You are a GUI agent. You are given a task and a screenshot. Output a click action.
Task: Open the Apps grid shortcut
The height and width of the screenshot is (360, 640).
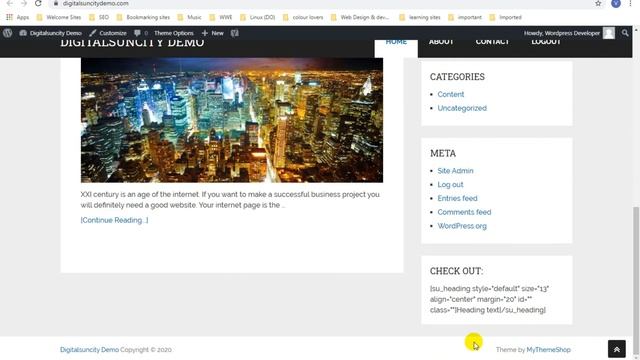(18, 17)
